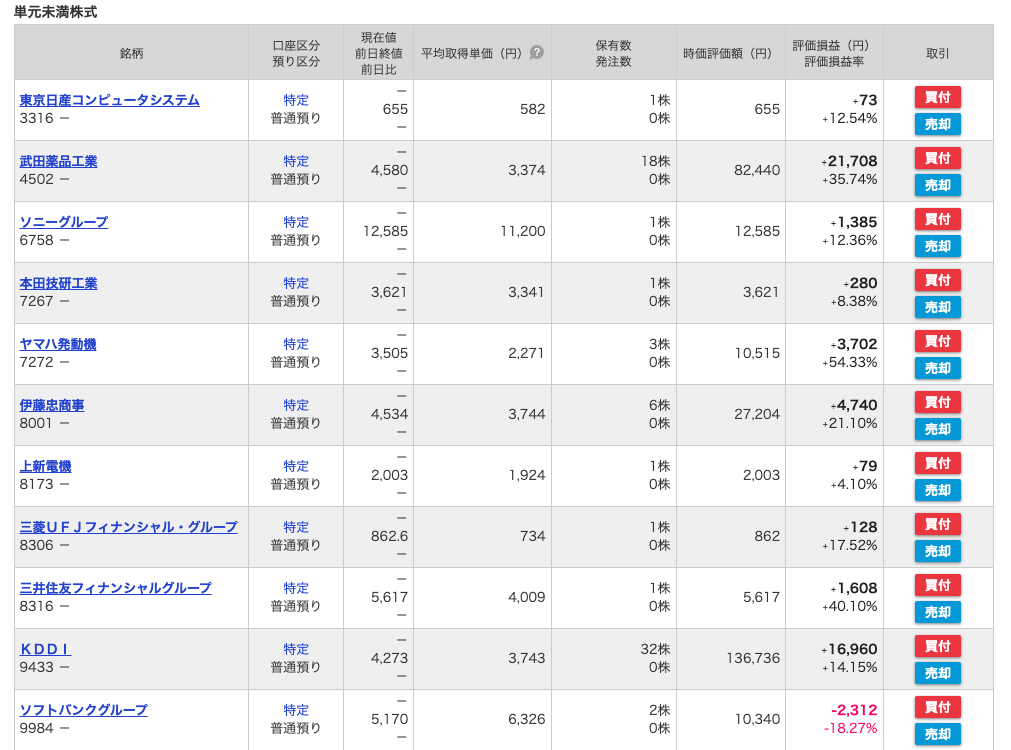
Task: Select the 18株 holdings cell
Action: coord(655,161)
